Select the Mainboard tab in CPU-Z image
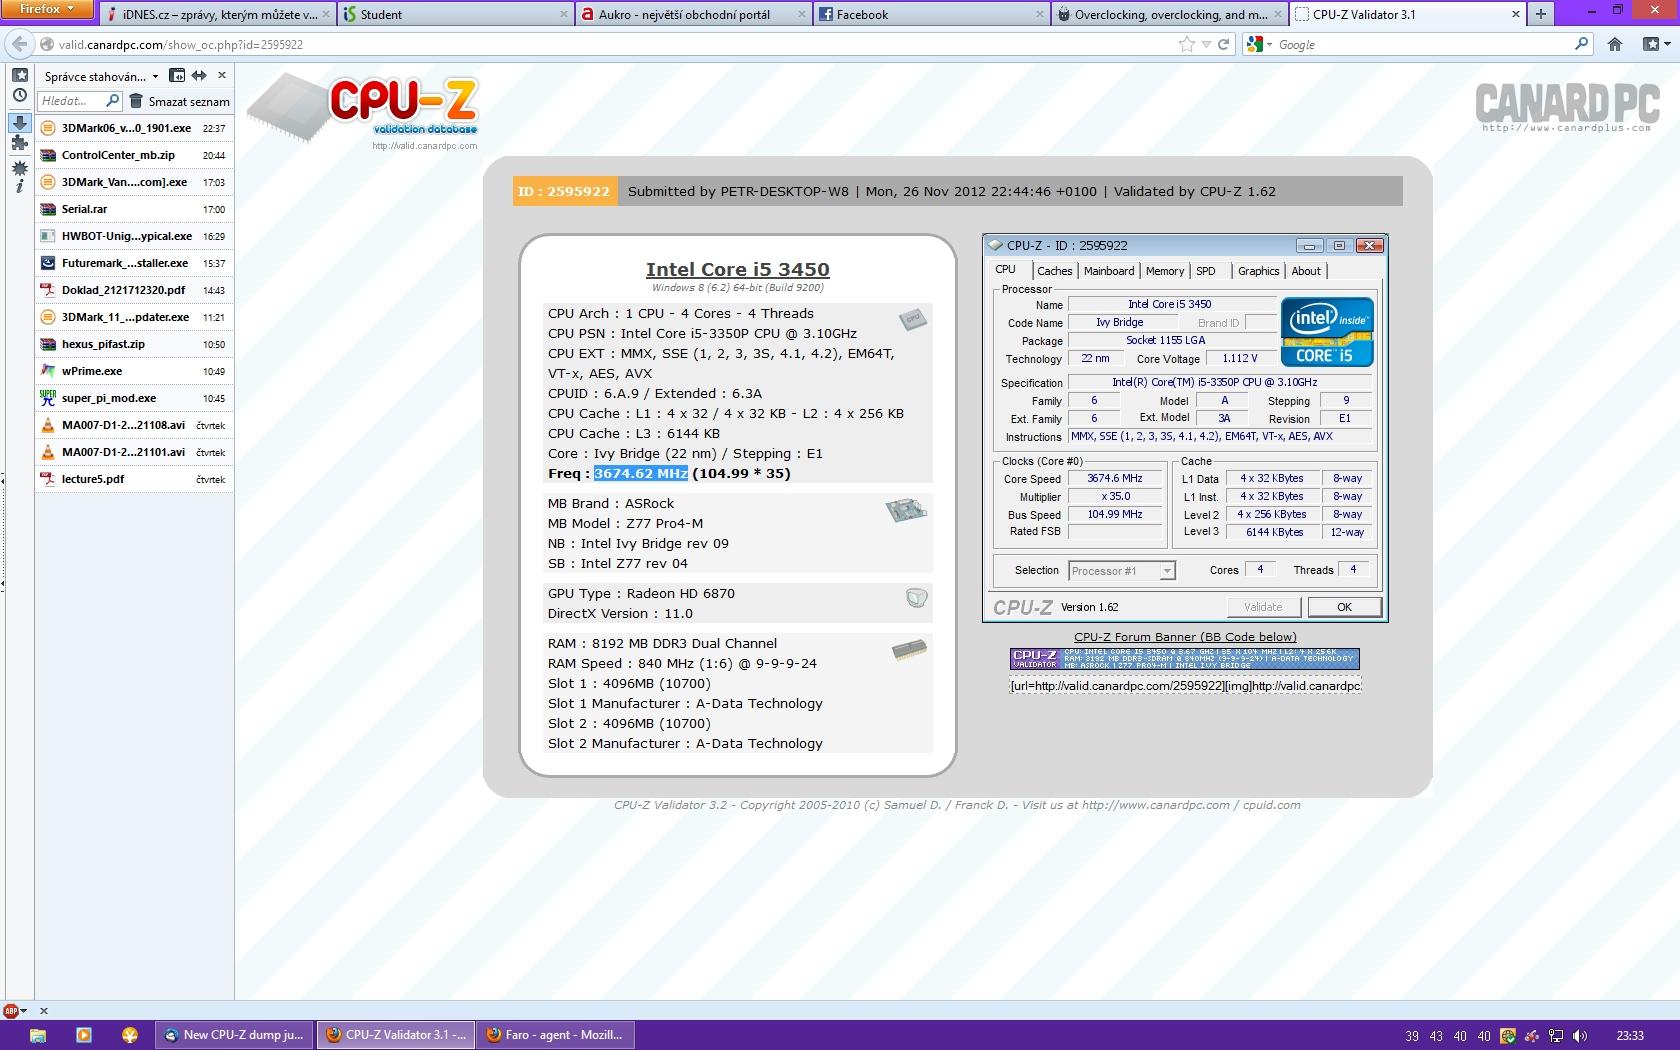 [x=1109, y=271]
